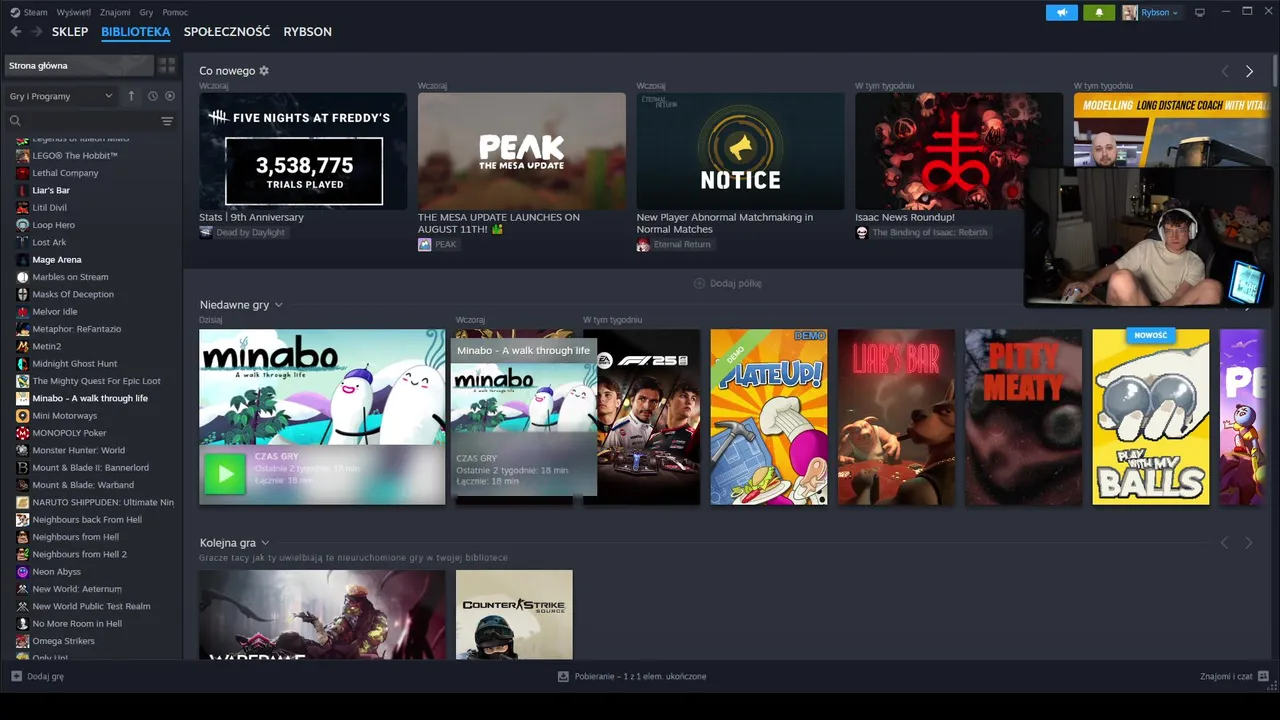Screen dimensions: 1280x720
Task: Select Neon Abyss in the games list
Action: pos(56,572)
